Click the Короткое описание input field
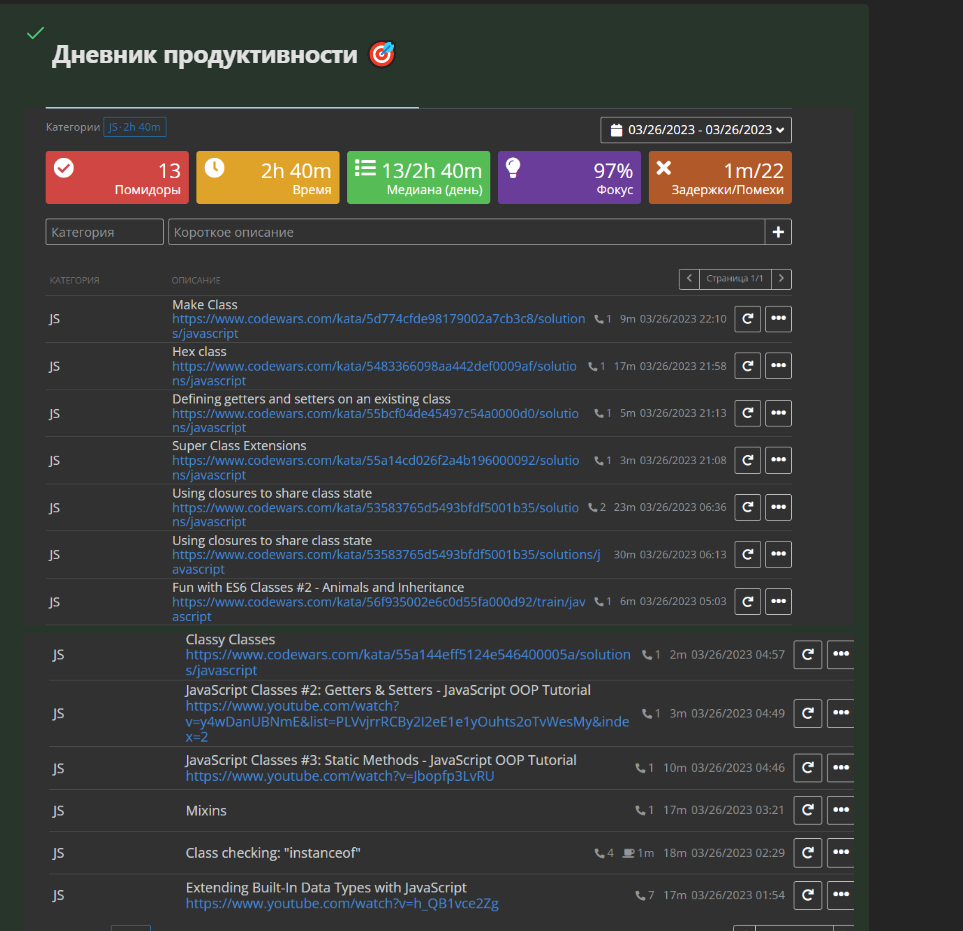 466,232
